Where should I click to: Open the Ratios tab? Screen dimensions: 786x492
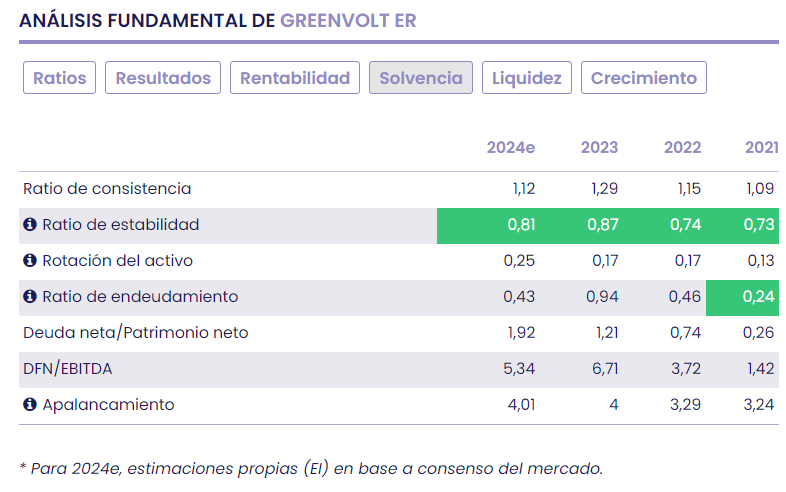point(60,78)
